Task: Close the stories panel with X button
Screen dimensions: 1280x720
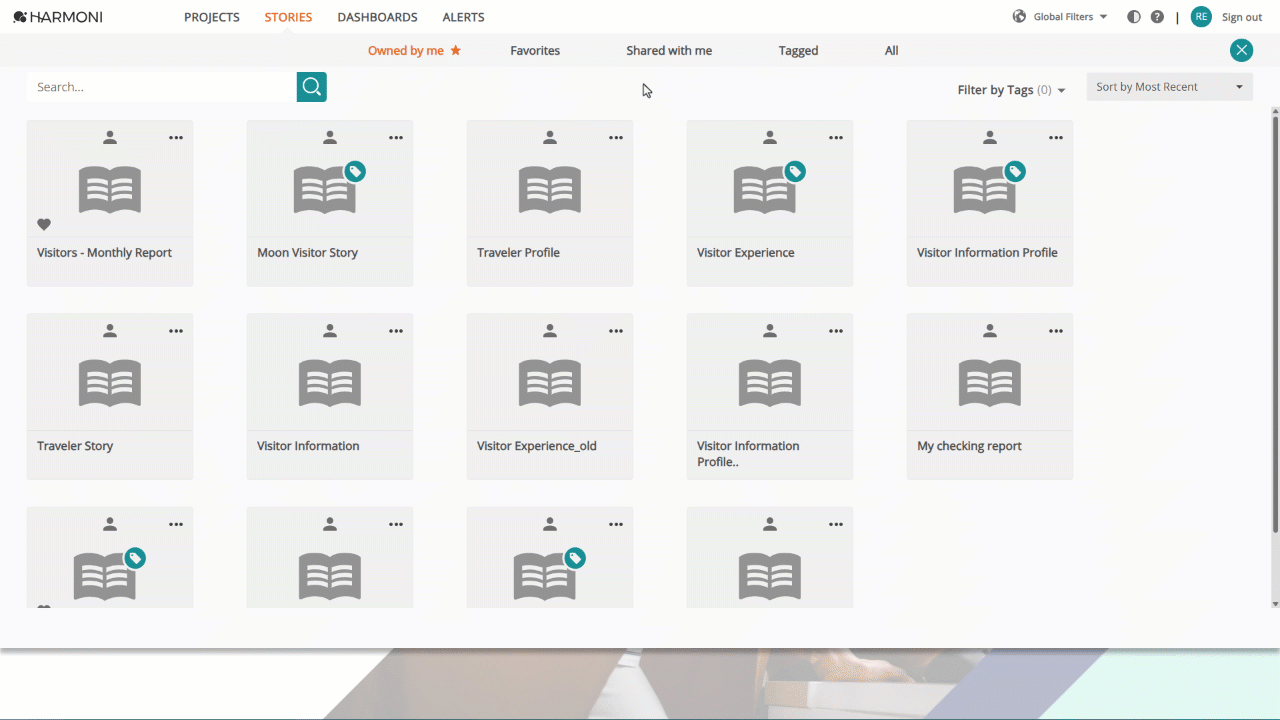Action: point(1241,50)
